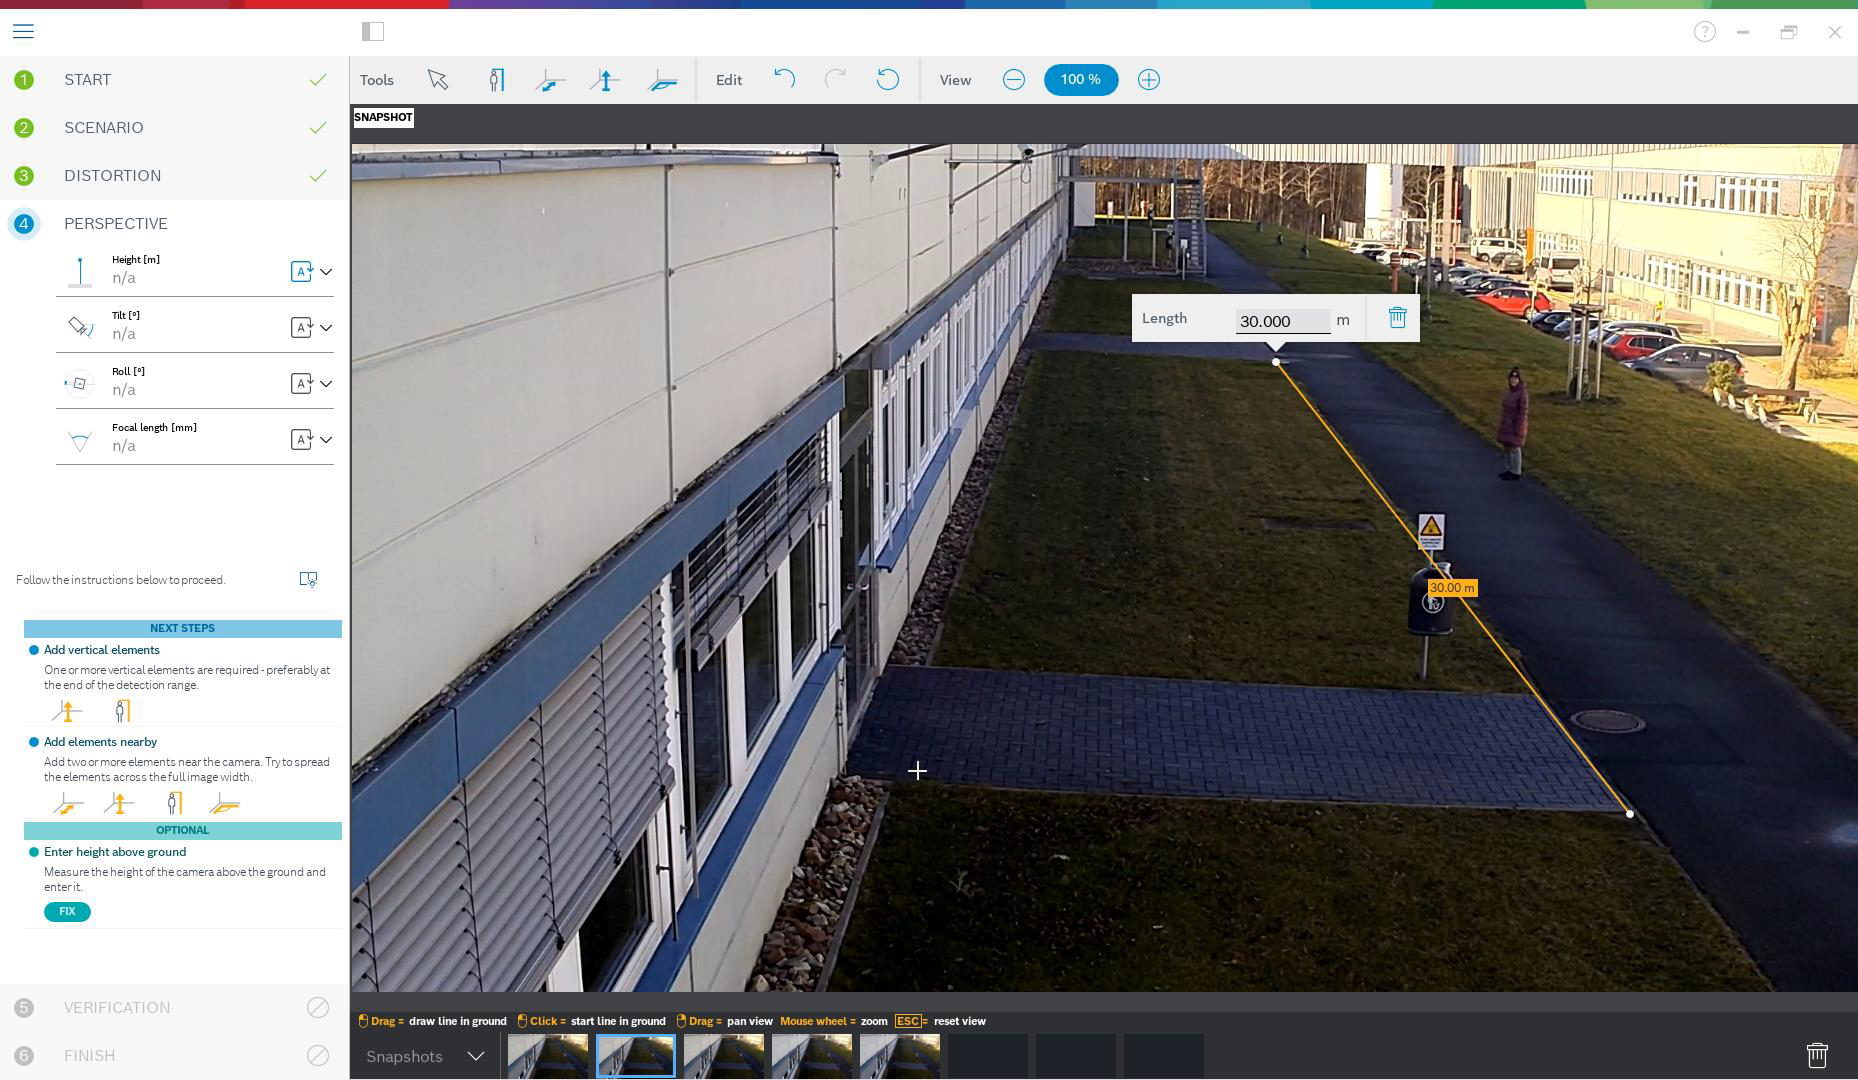The height and width of the screenshot is (1080, 1858).
Task: Go to the SCENARIO step
Action: [x=104, y=128]
